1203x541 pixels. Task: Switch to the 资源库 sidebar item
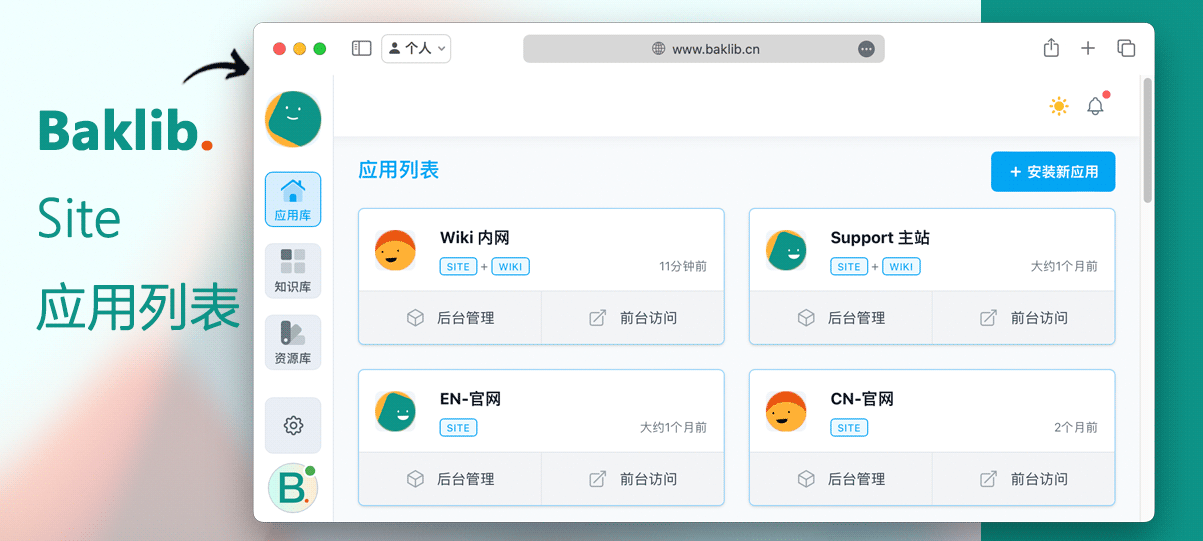293,342
